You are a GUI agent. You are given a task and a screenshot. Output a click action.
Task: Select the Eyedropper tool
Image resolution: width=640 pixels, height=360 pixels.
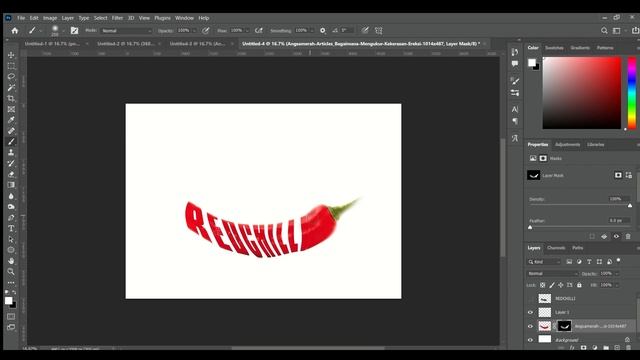pos(11,120)
